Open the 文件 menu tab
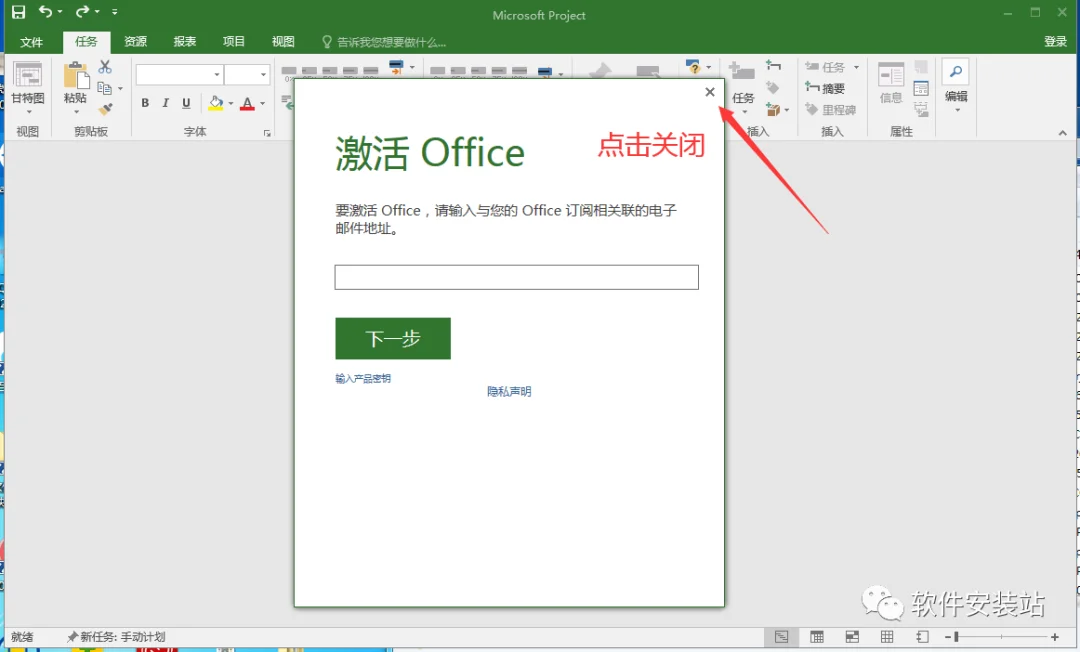 pos(32,42)
